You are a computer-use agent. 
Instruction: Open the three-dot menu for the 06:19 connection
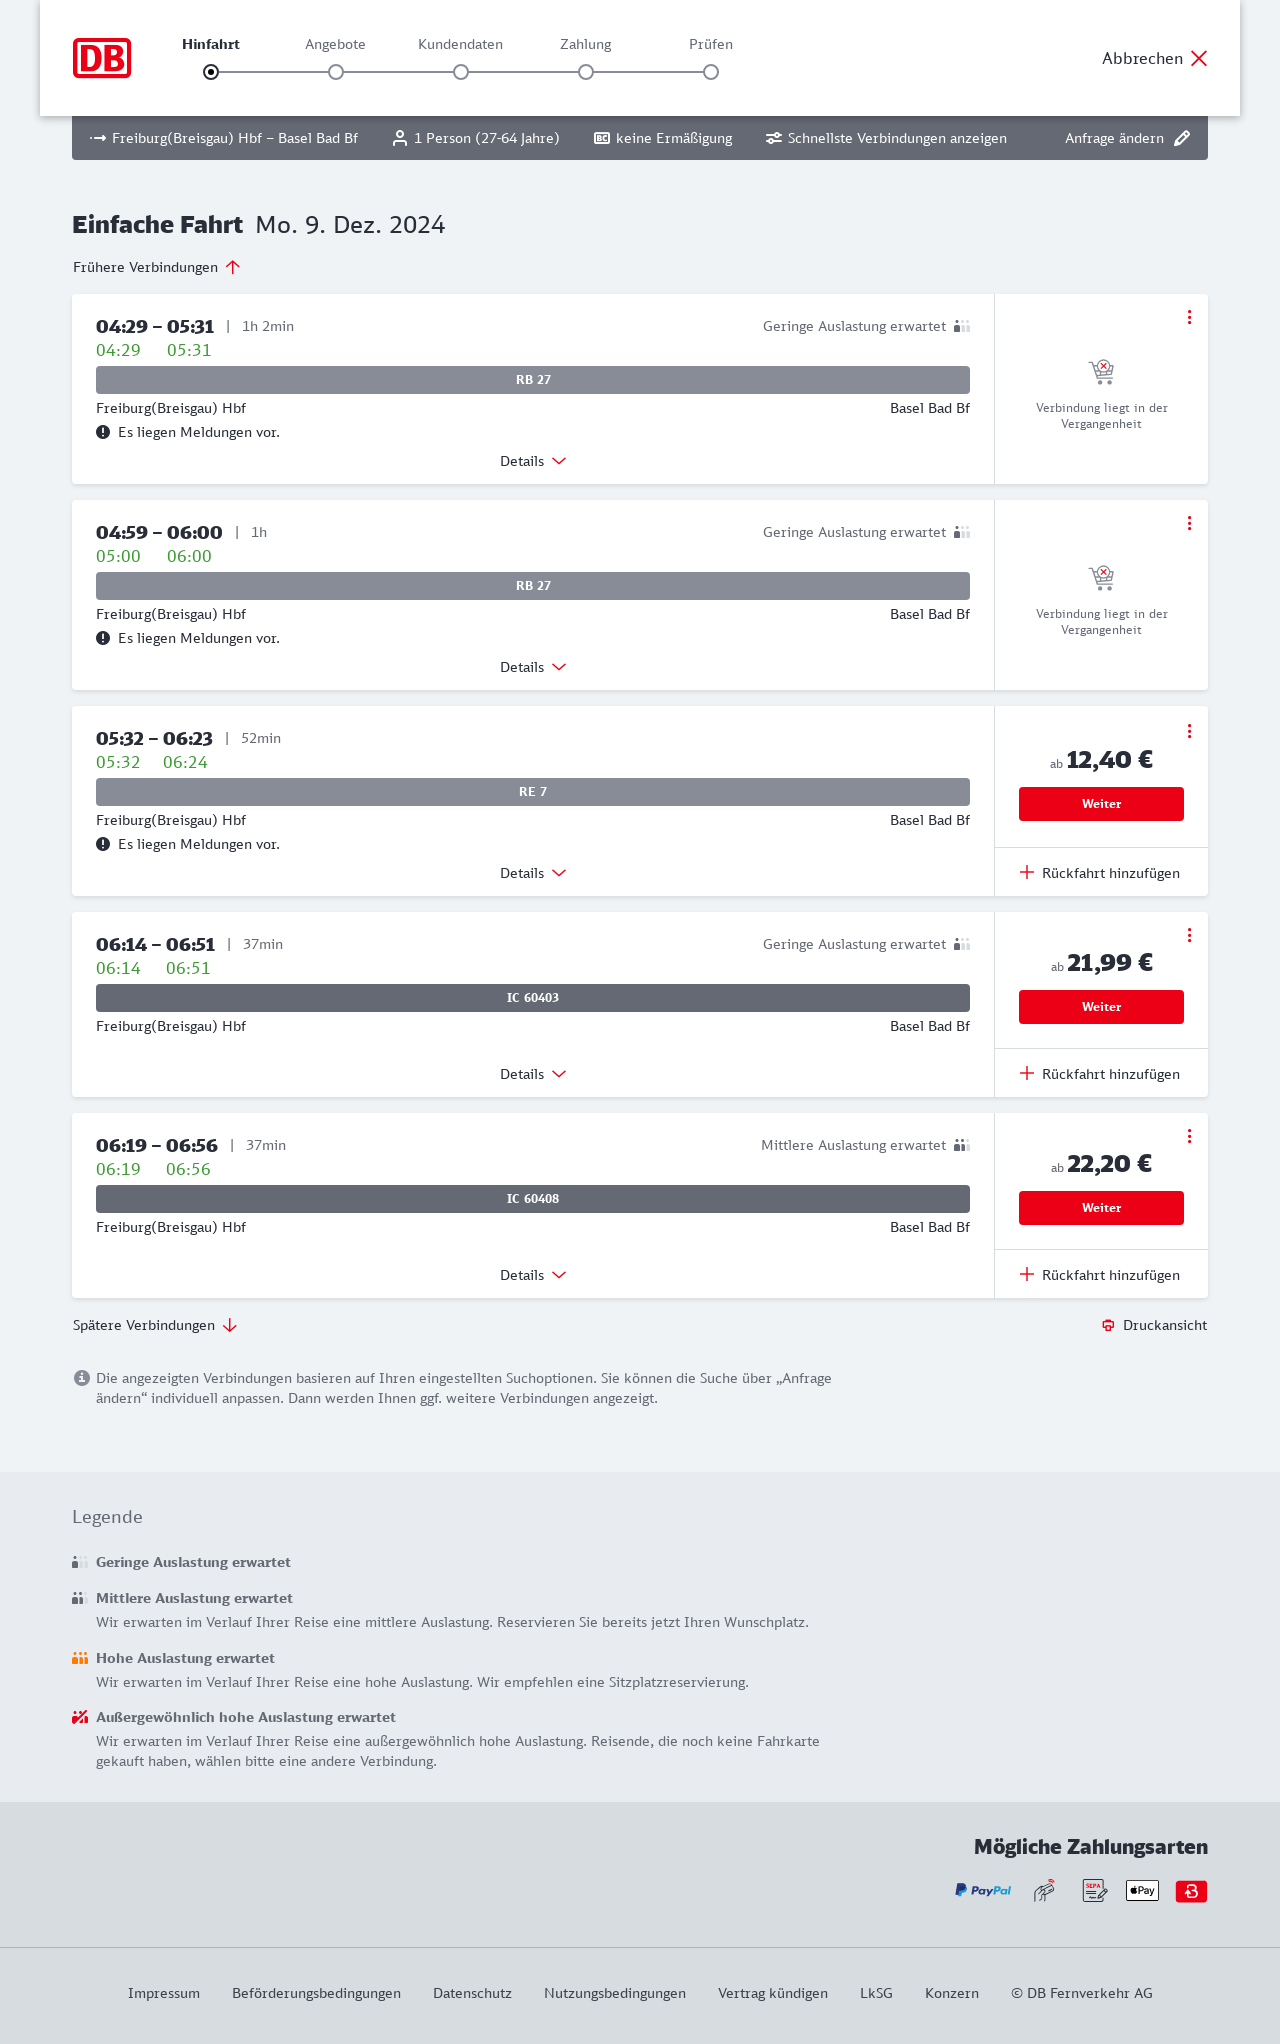coord(1189,1136)
